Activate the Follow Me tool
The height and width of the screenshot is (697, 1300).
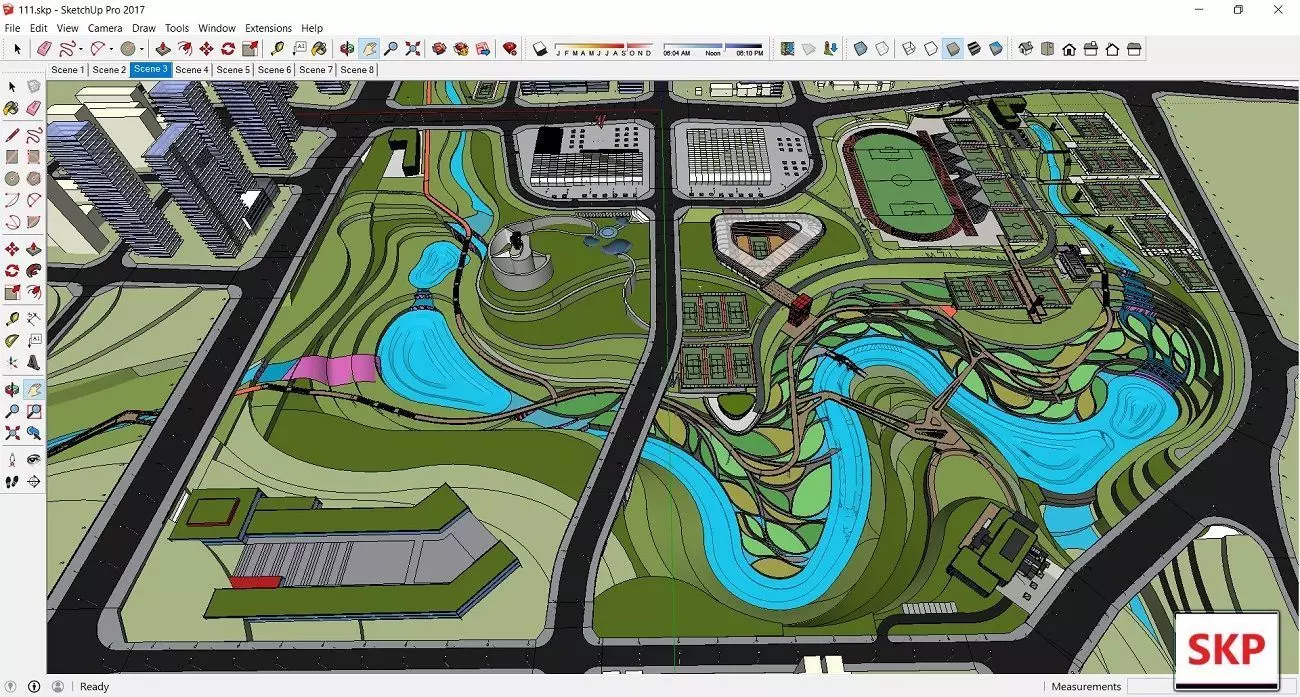pyautogui.click(x=34, y=270)
